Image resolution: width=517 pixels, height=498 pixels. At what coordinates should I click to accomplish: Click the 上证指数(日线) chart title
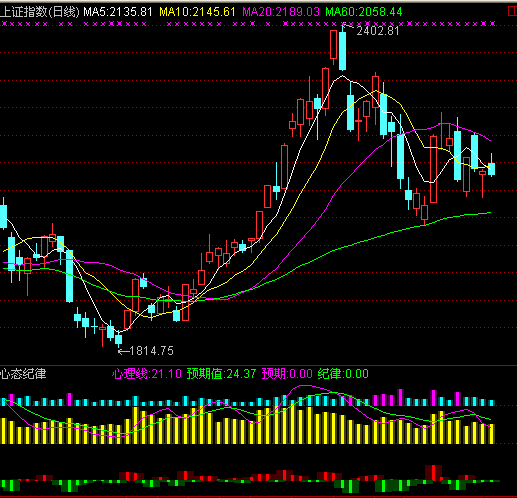pos(40,12)
